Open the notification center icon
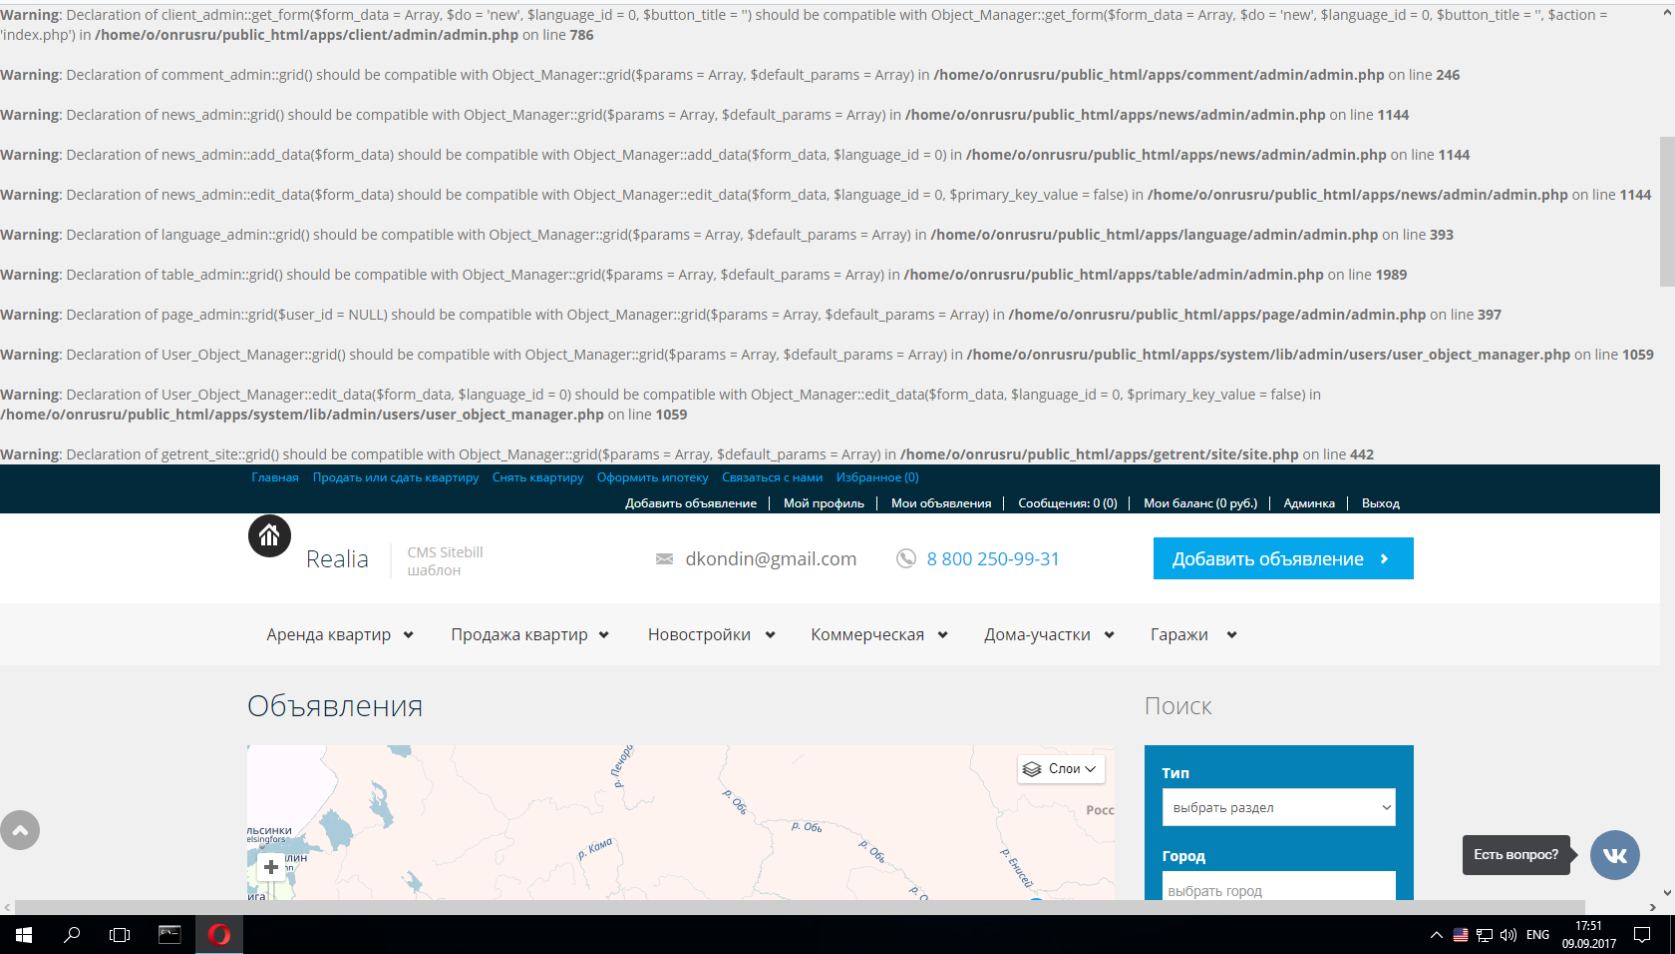Viewport: 1675px width, 954px height. point(1642,934)
